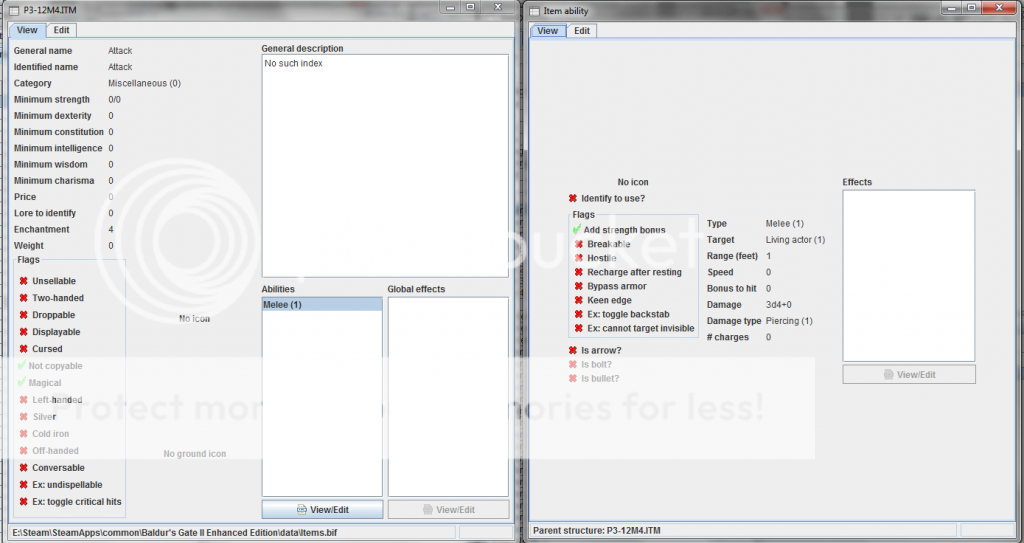
Task: Toggle the Identify to use? flag
Action: 573,198
